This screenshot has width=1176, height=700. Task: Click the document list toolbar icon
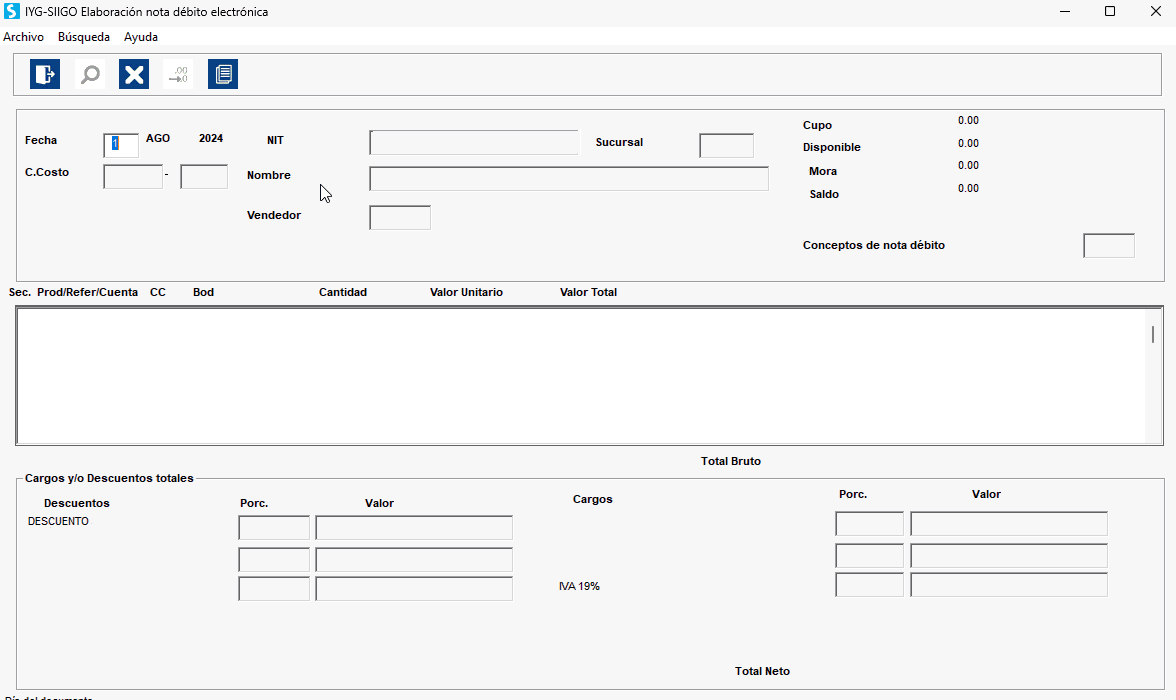point(223,74)
